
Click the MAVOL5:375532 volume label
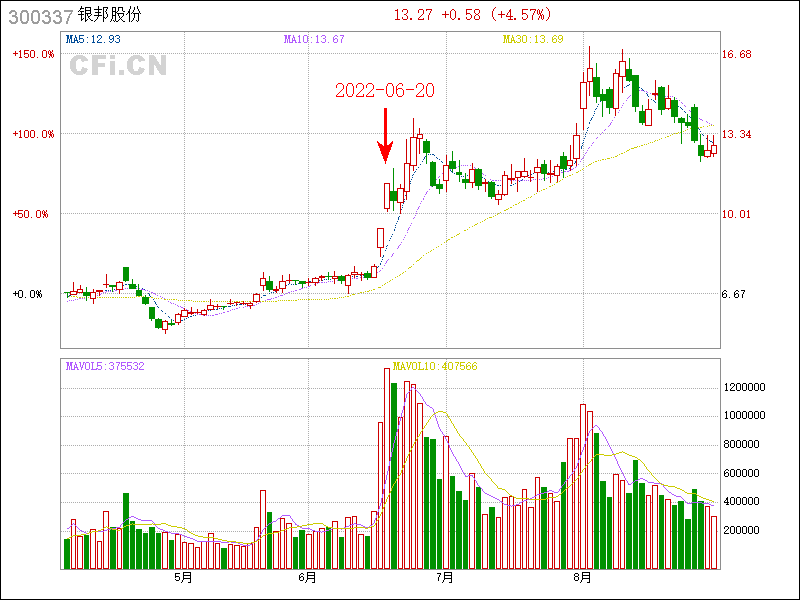click(105, 366)
